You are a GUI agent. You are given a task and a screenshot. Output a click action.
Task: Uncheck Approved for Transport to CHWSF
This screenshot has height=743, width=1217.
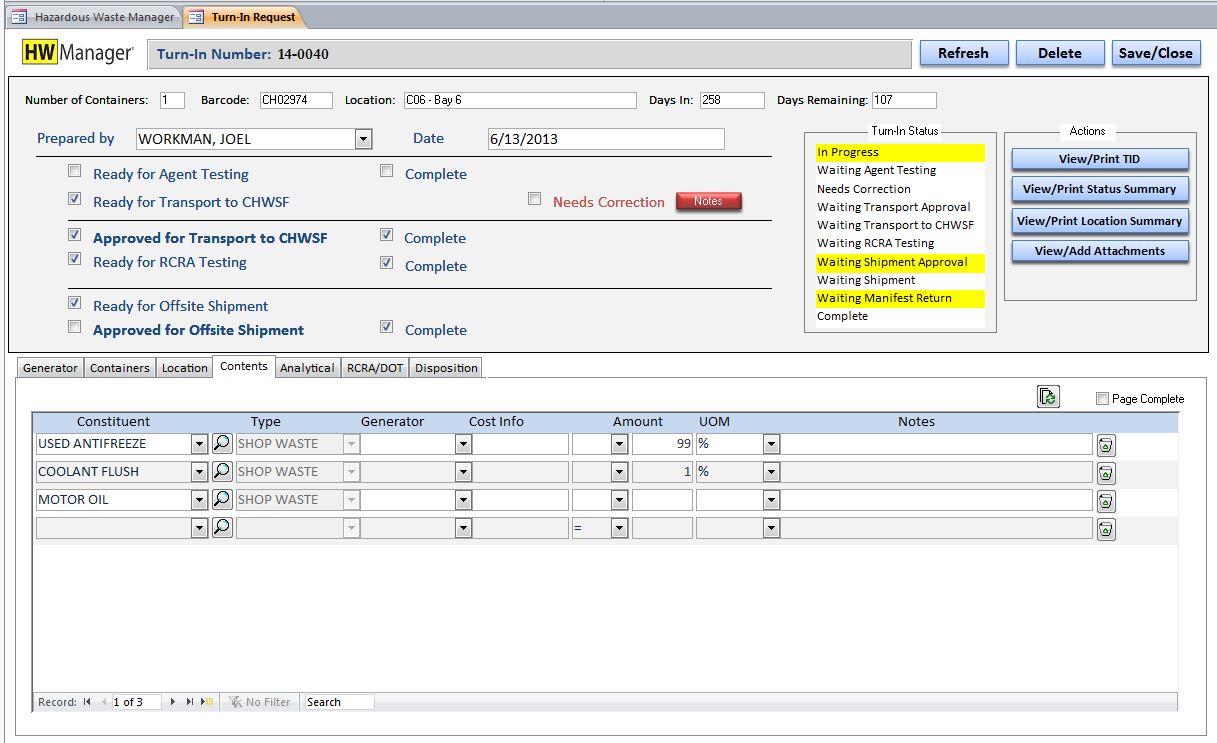pos(74,235)
